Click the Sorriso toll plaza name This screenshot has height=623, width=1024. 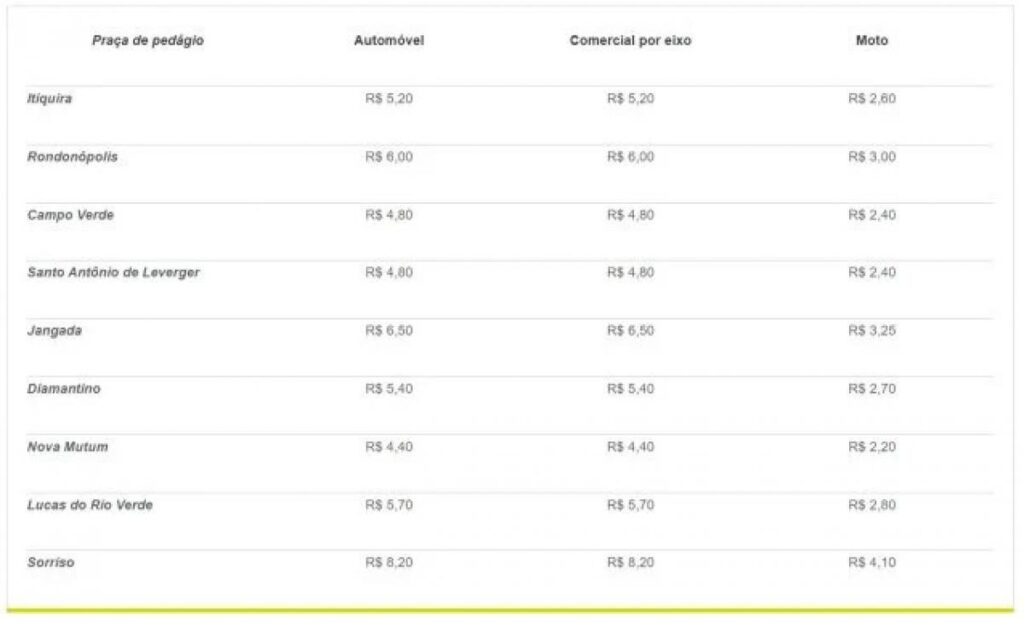[51, 563]
